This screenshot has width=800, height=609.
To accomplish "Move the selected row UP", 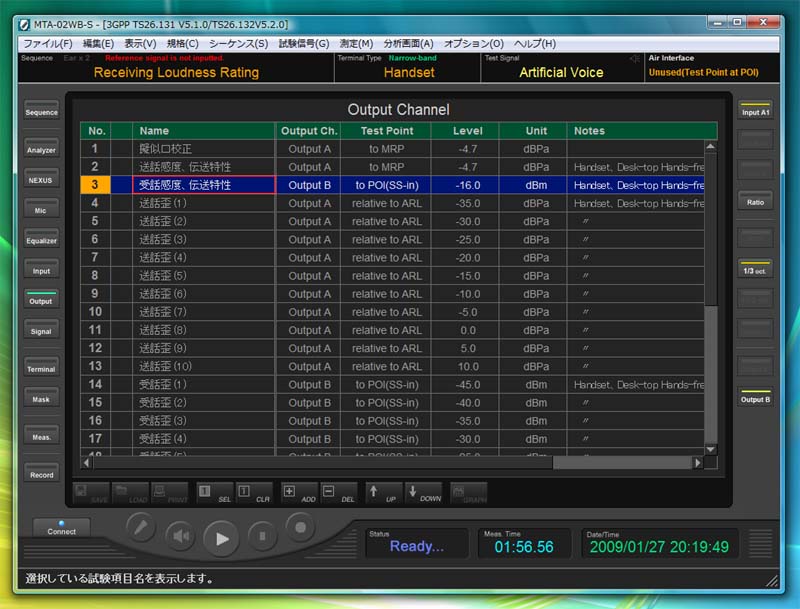I will point(383,493).
